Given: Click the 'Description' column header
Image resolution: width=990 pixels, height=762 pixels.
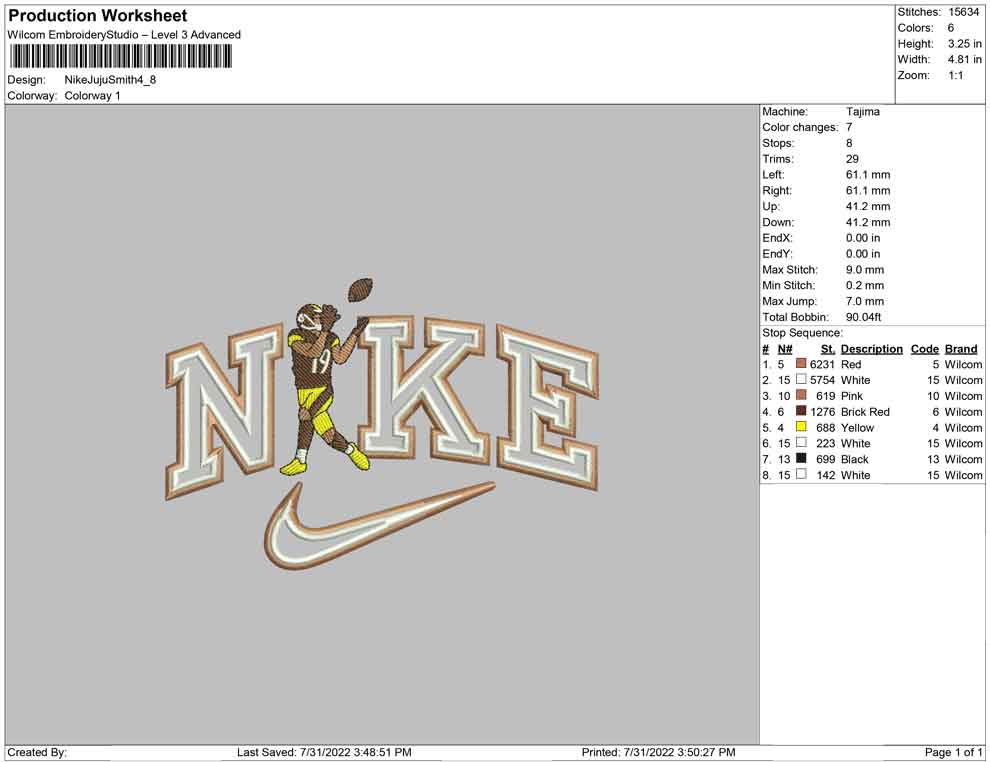Looking at the screenshot, I should 871,348.
